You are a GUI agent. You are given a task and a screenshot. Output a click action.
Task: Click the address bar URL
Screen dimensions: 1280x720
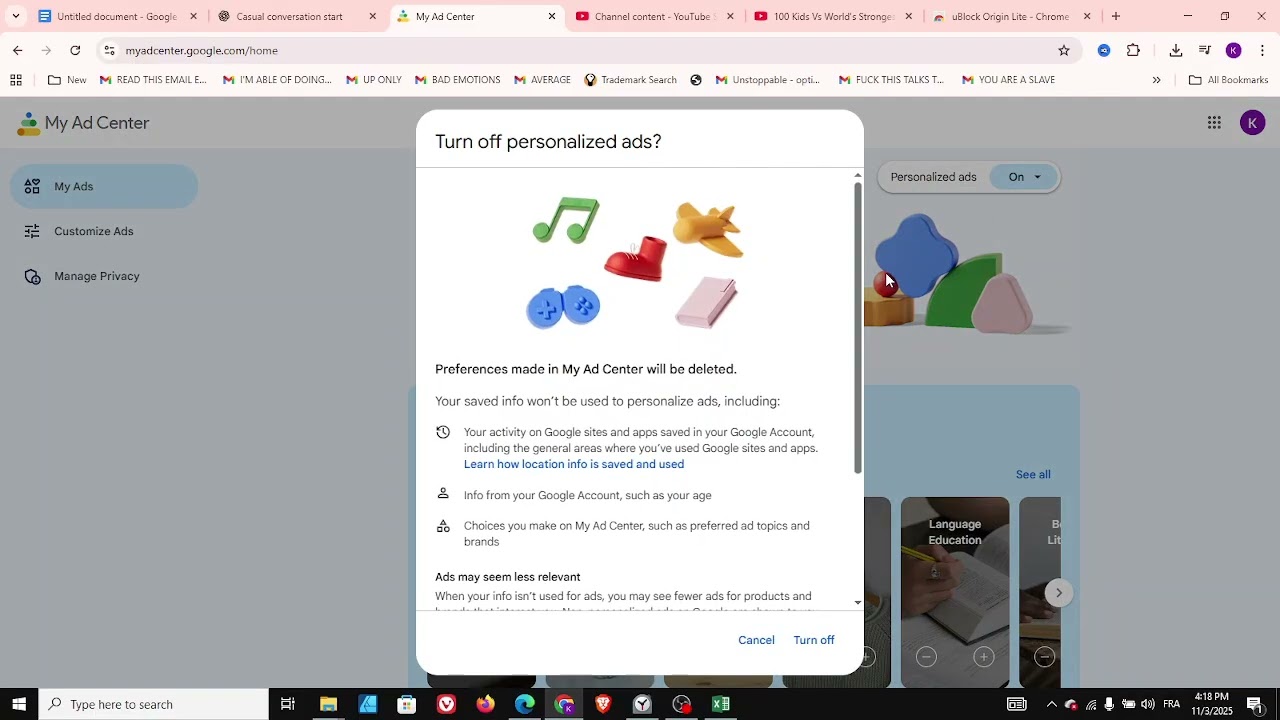pyautogui.click(x=202, y=50)
